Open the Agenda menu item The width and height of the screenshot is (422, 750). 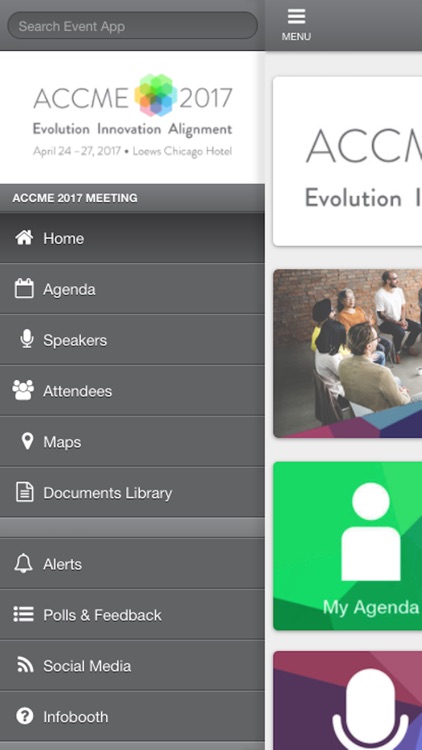pos(132,289)
